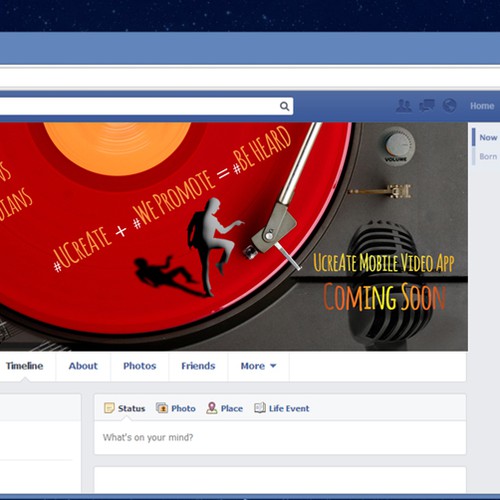This screenshot has height=500, width=500.
Task: Click inside the Facebook search box
Action: [x=147, y=106]
